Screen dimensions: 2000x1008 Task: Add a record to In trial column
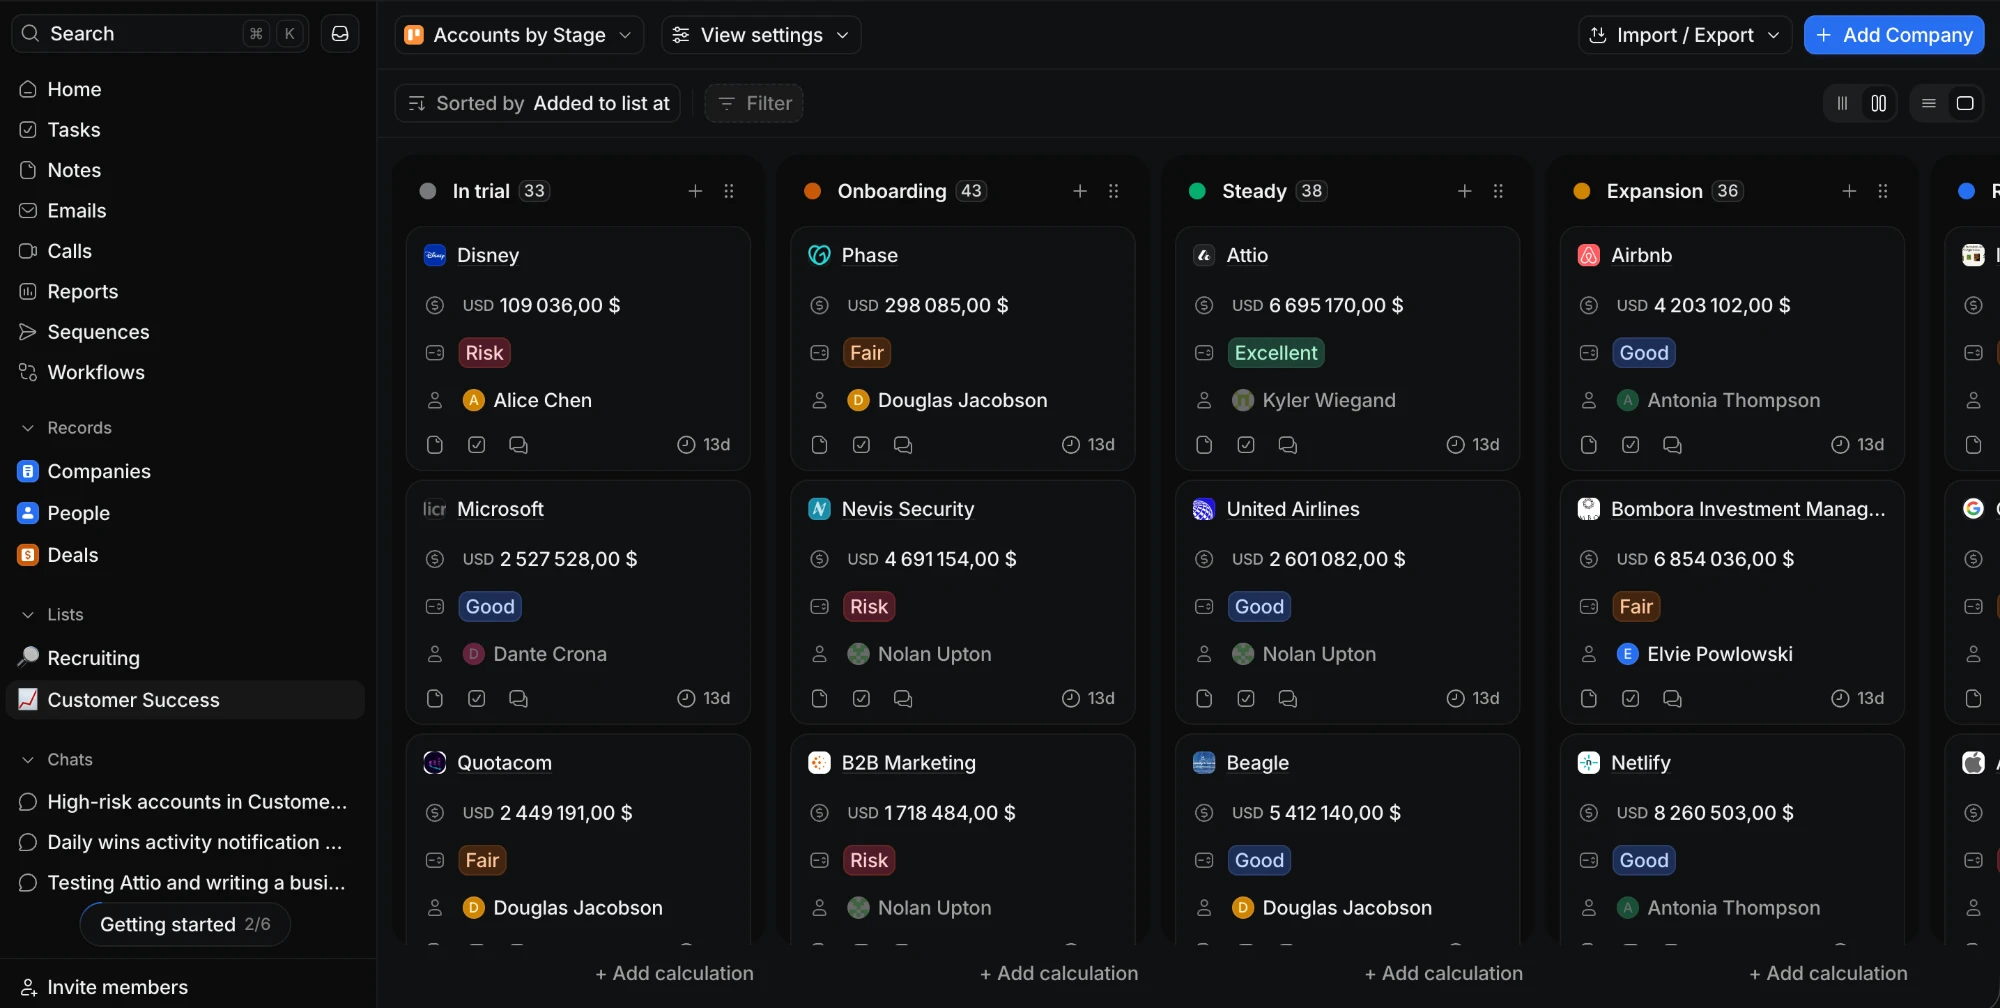pyautogui.click(x=695, y=191)
